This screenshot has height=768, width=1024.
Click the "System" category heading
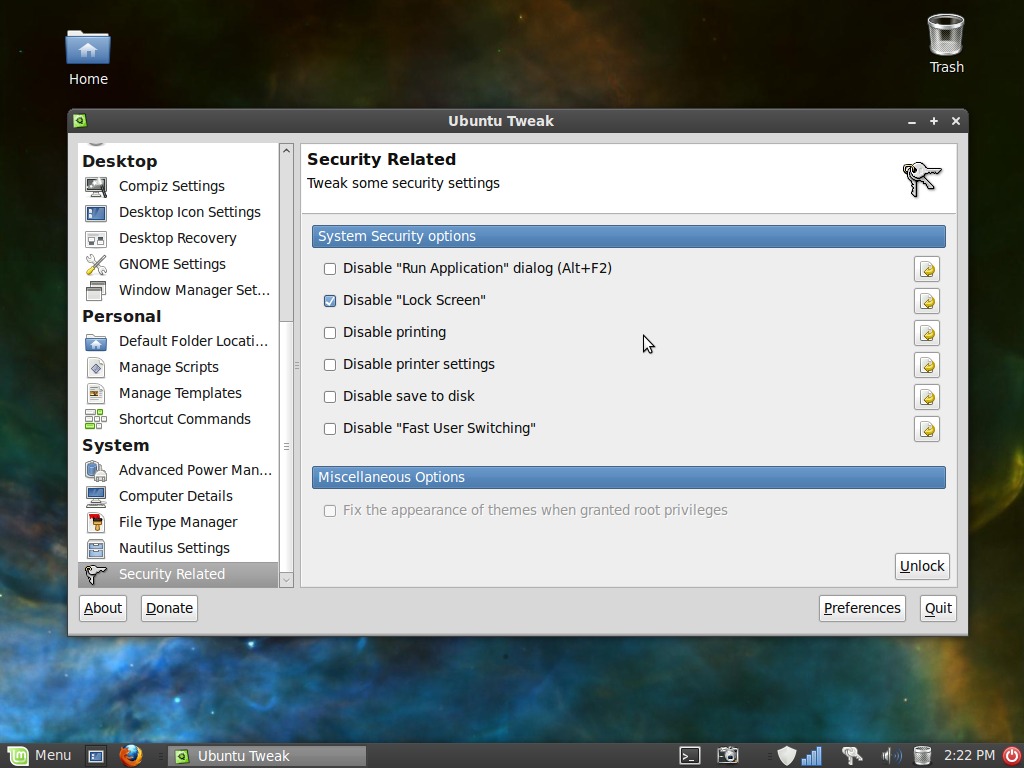(116, 445)
